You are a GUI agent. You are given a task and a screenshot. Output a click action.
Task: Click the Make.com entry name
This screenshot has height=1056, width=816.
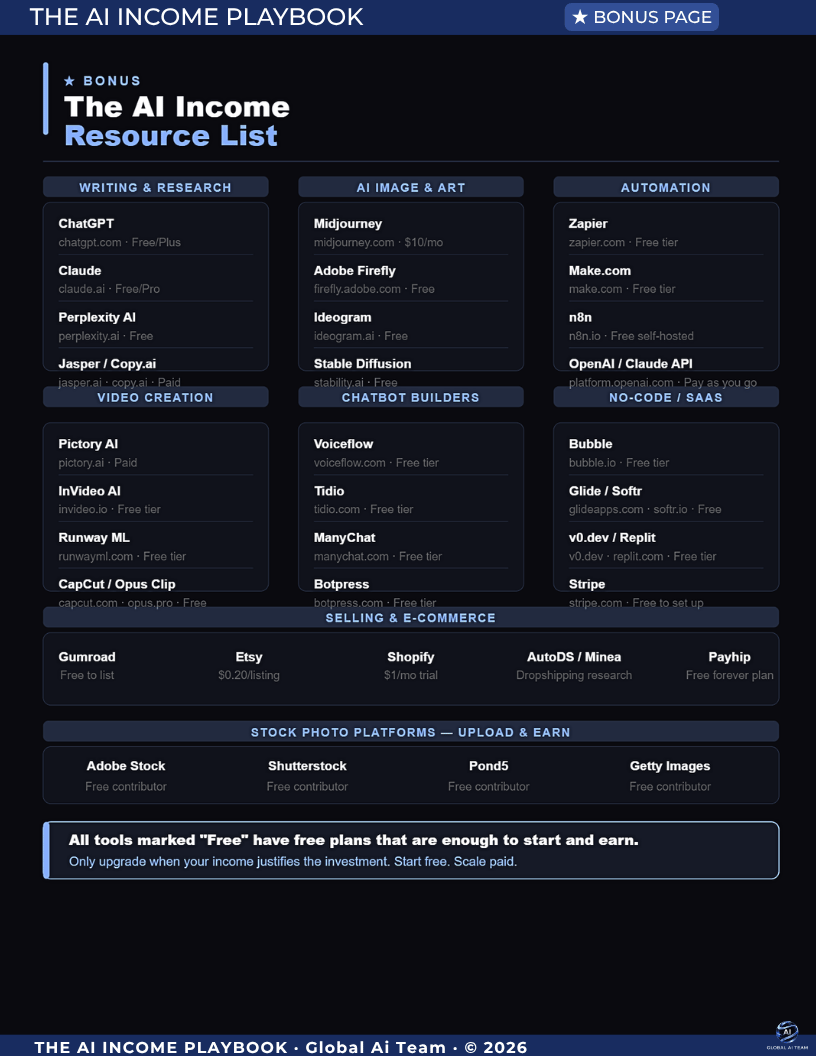[x=600, y=271]
